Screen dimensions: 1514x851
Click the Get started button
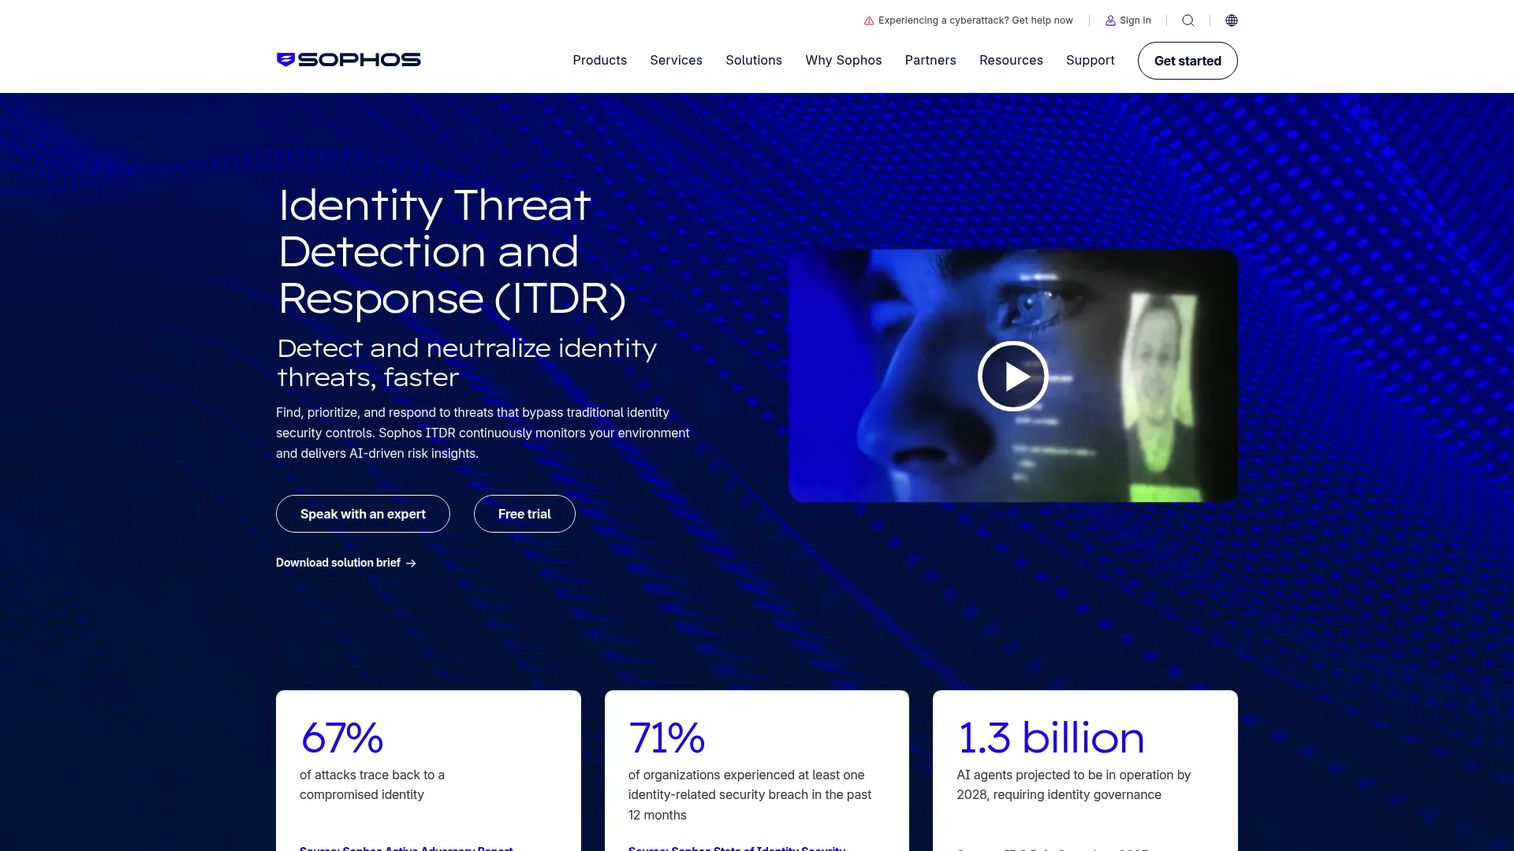tap(1188, 61)
